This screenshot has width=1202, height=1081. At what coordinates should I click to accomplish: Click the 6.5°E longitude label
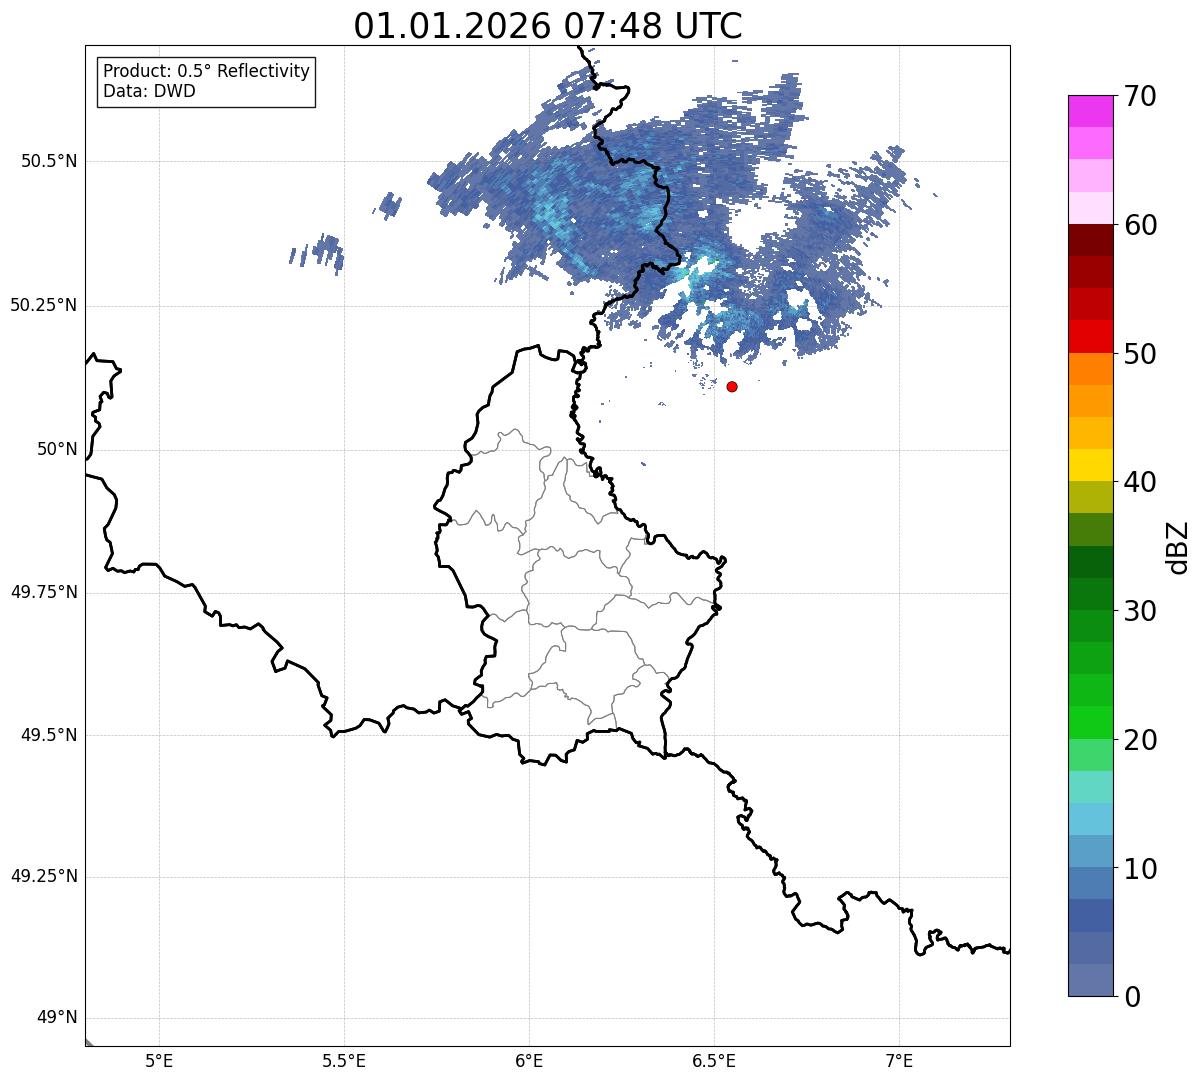[714, 1060]
